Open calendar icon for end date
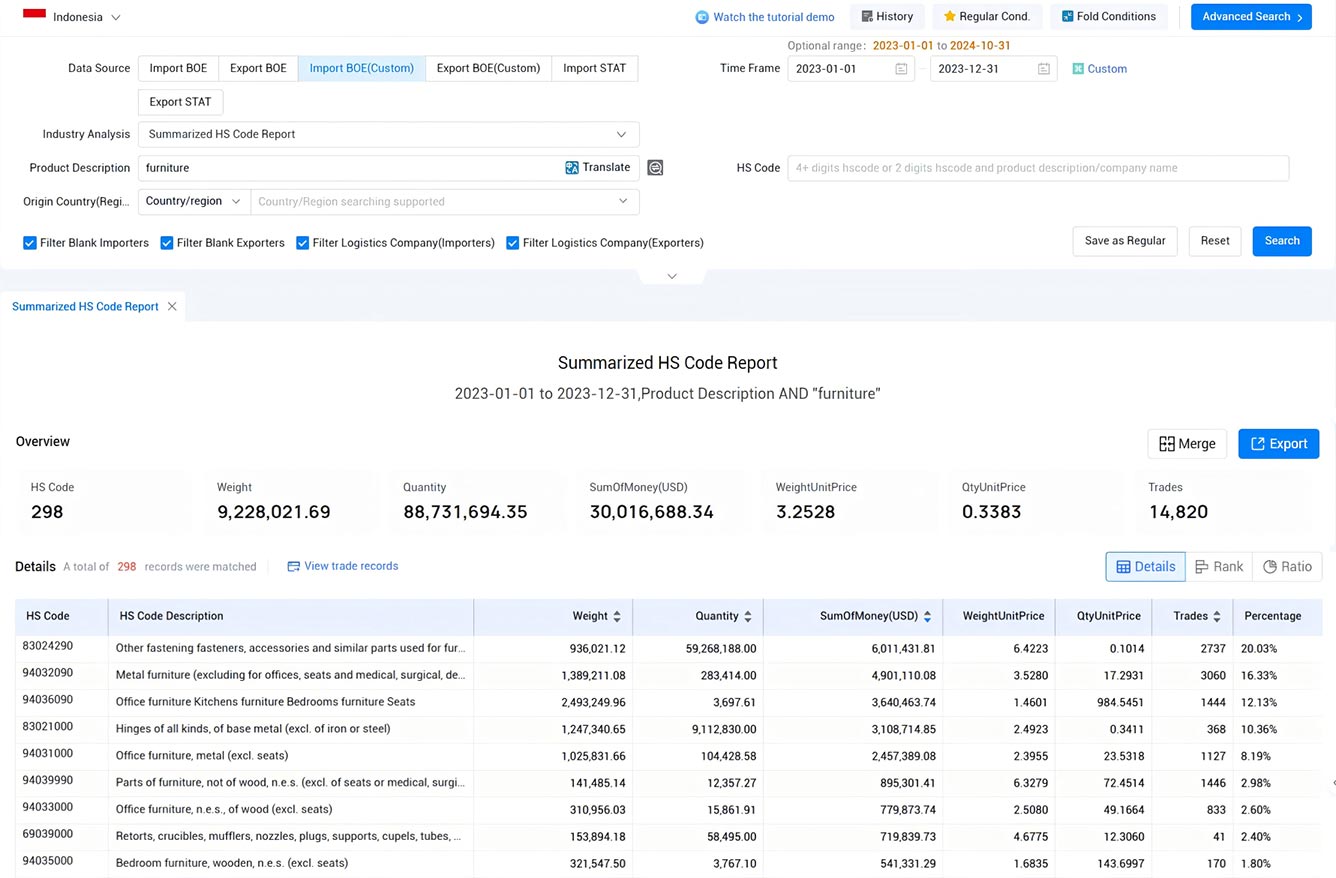 pos(1043,69)
